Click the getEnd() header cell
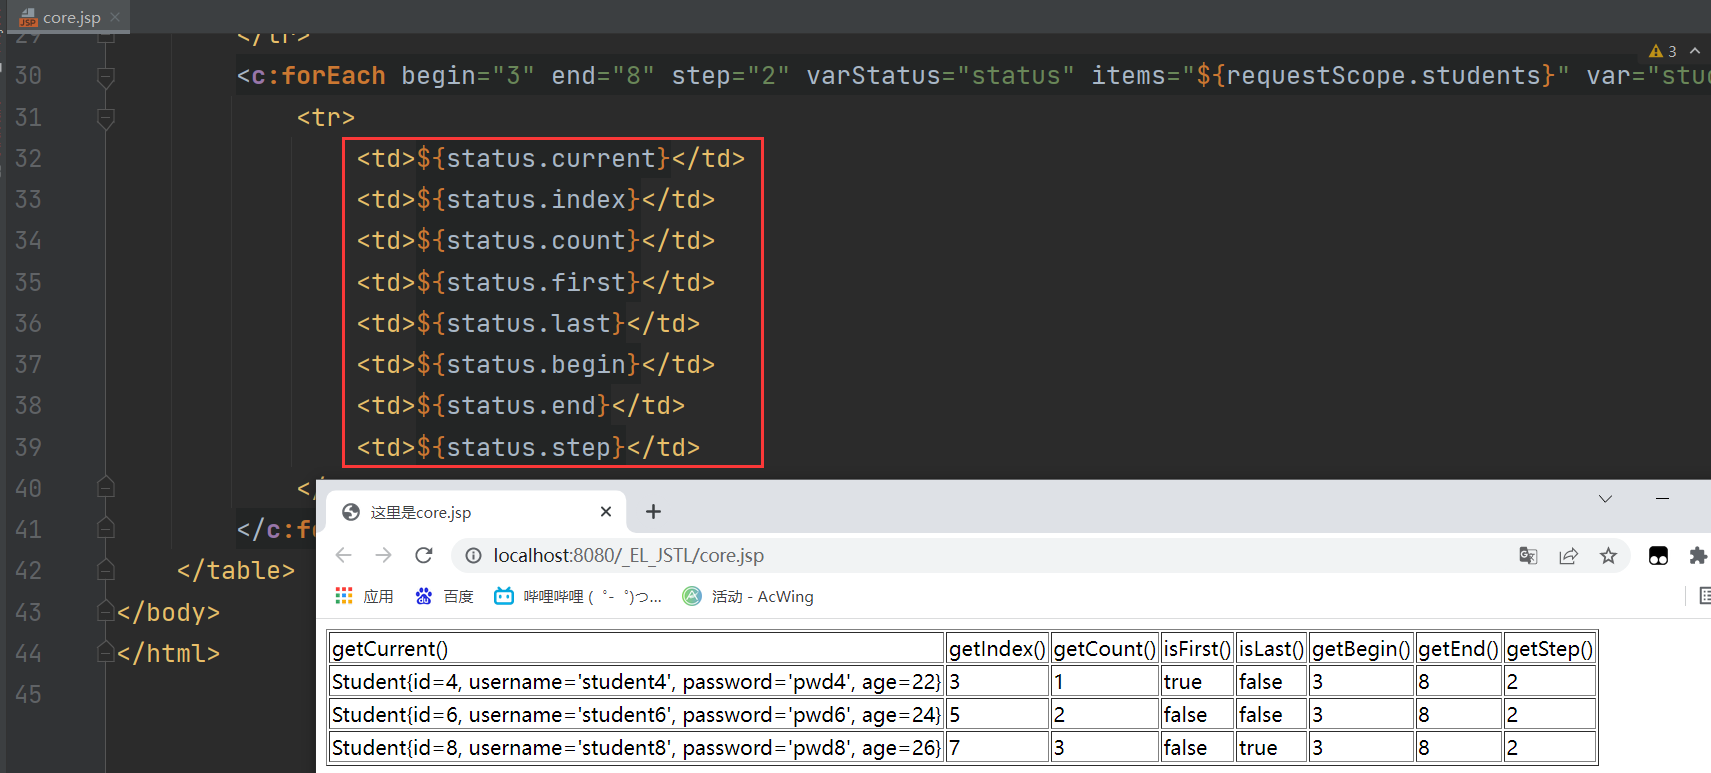 click(x=1458, y=648)
